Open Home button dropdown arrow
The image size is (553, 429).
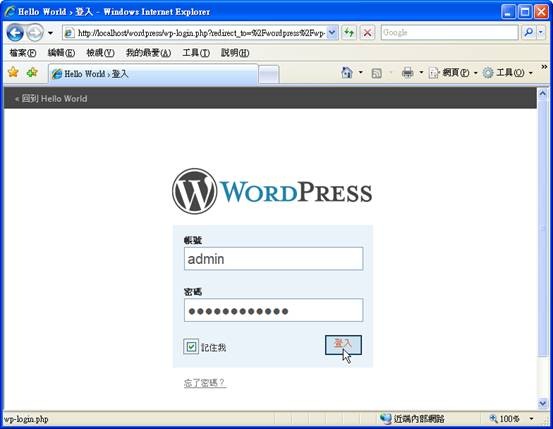(x=360, y=73)
